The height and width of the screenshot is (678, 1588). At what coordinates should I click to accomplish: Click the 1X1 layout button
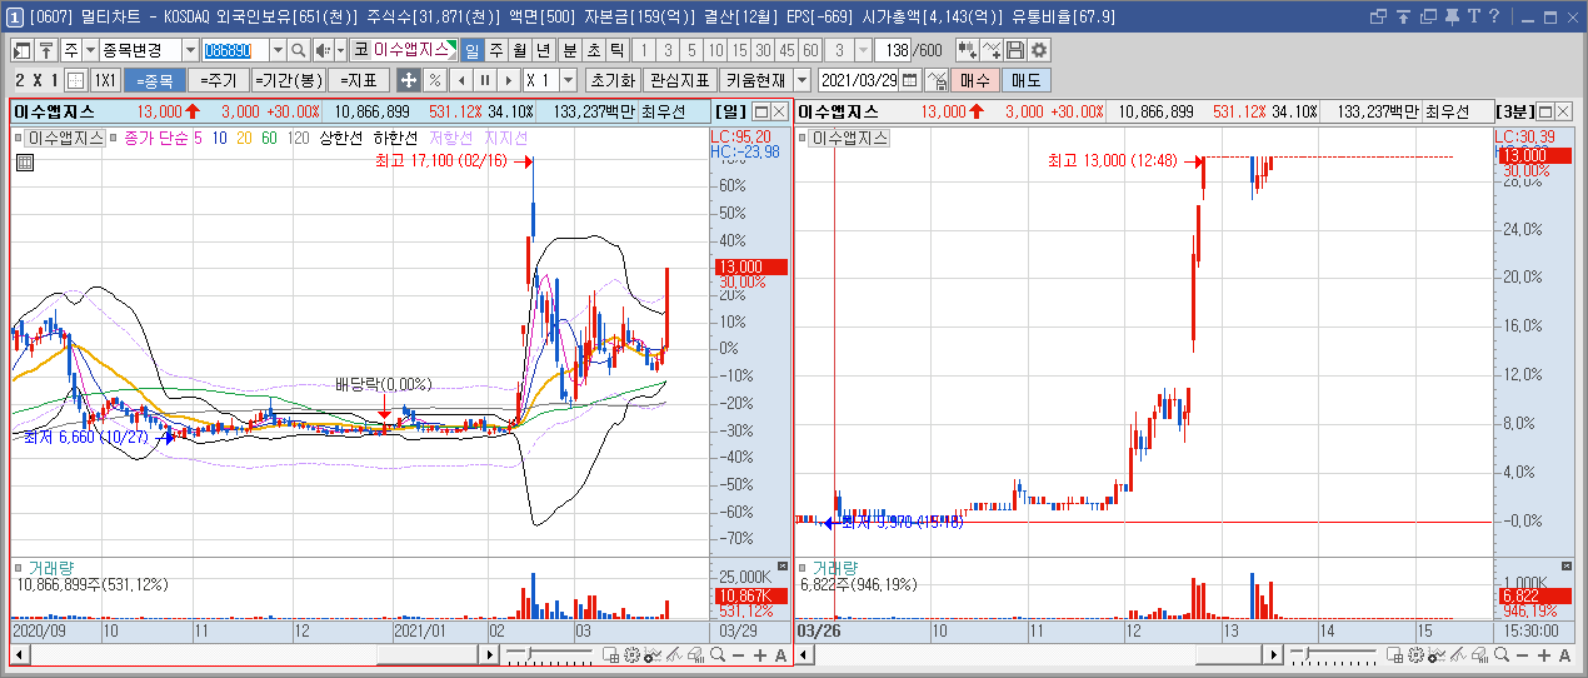click(x=105, y=80)
